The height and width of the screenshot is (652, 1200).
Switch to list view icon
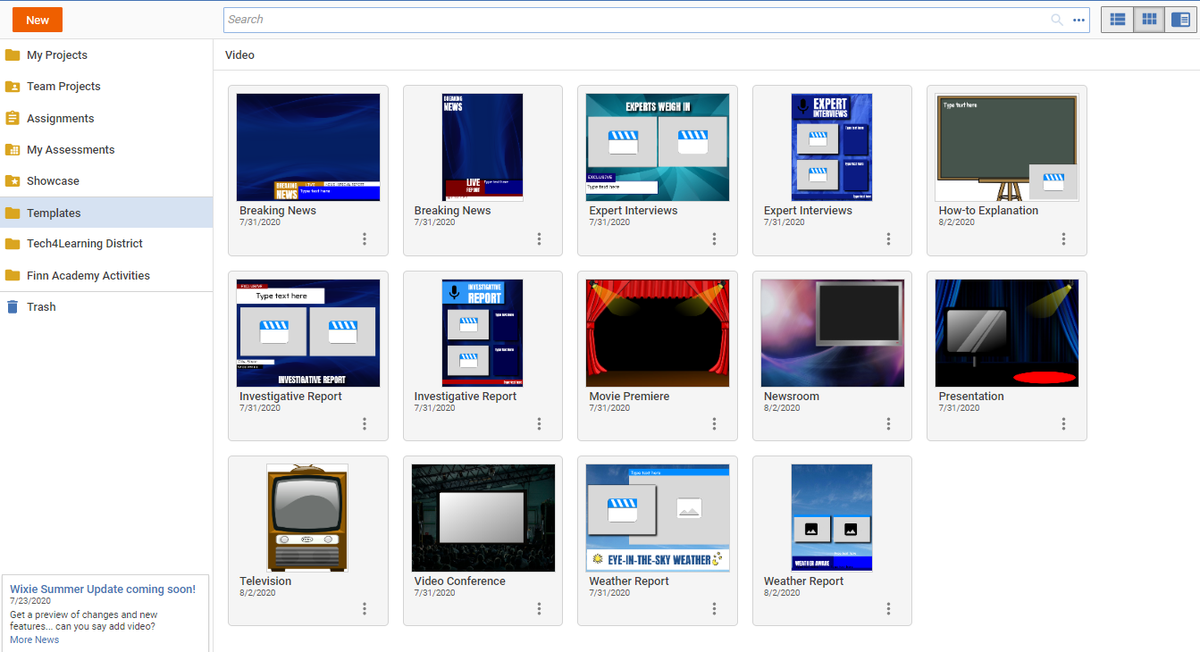tap(1118, 19)
